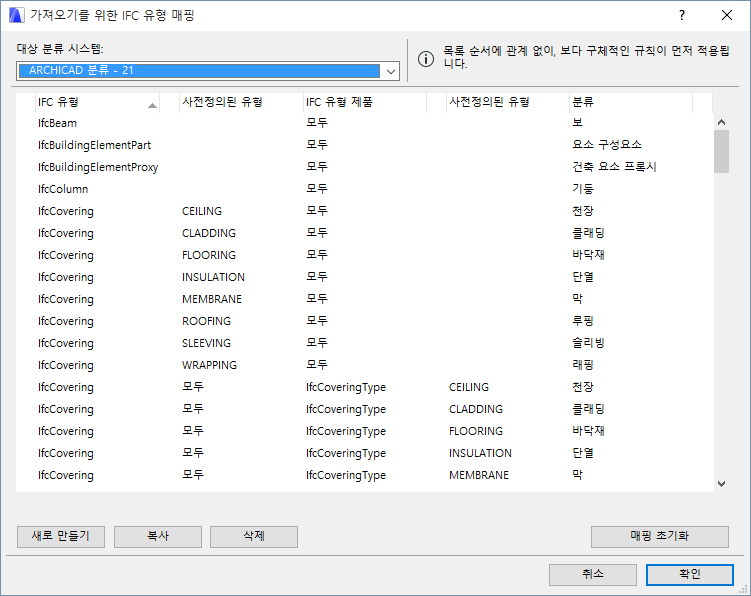Click the SLEEVING predefined type cell
Screen dimensions: 751x596
tap(206, 344)
